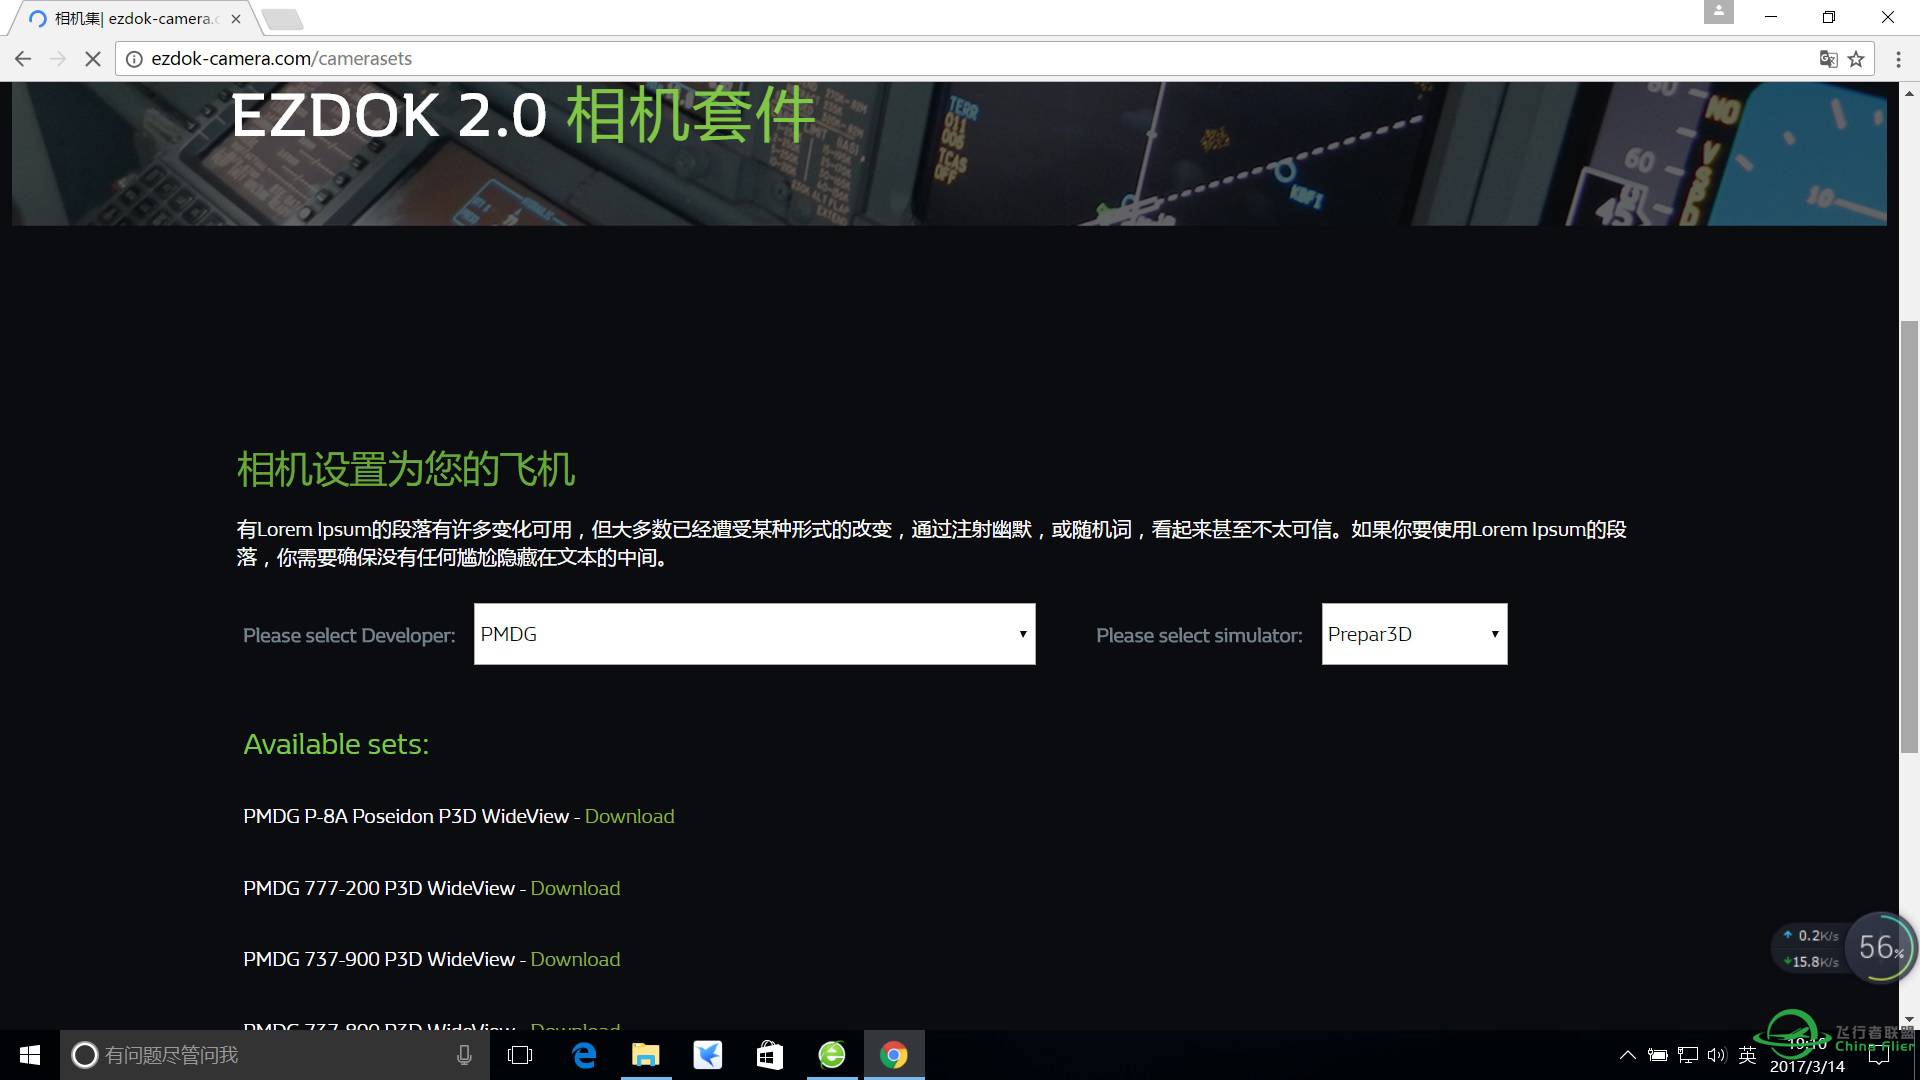Open File Explorer from the taskbar
Image resolution: width=1920 pixels, height=1080 pixels.
646,1055
